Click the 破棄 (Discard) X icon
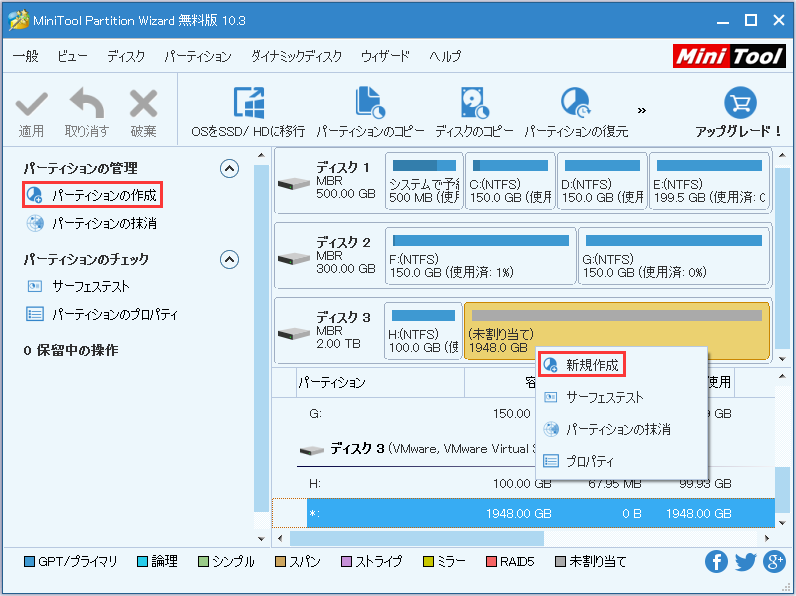Screen dimensions: 796x596 143,104
